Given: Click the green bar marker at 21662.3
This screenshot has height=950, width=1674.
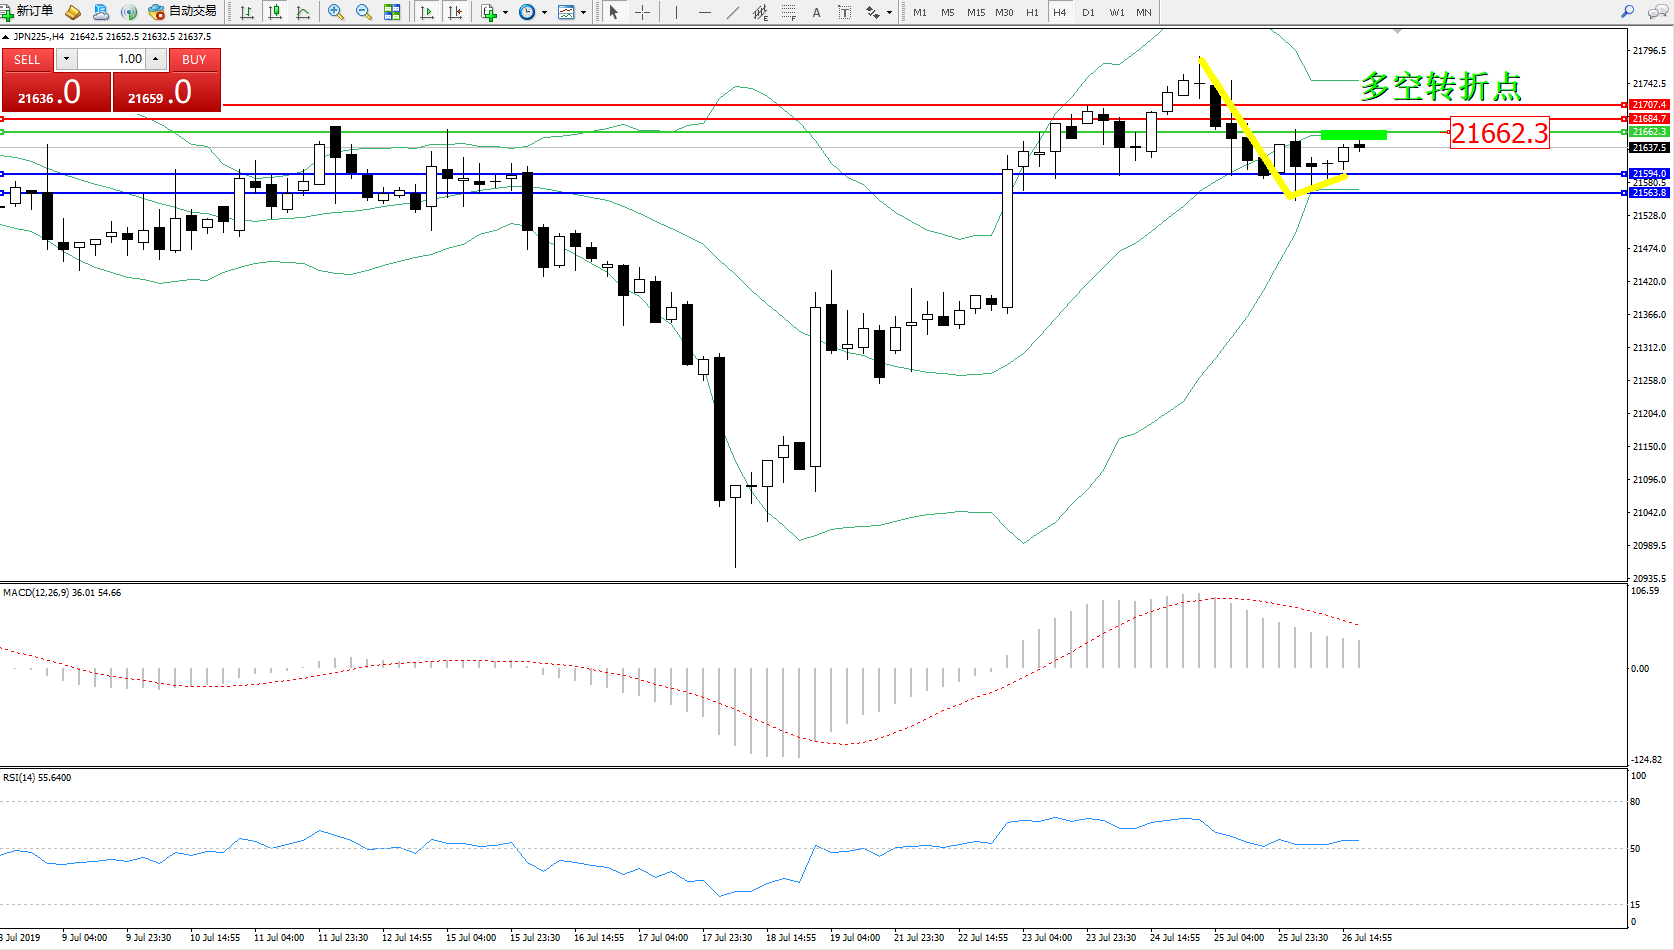Looking at the screenshot, I should tap(1353, 135).
